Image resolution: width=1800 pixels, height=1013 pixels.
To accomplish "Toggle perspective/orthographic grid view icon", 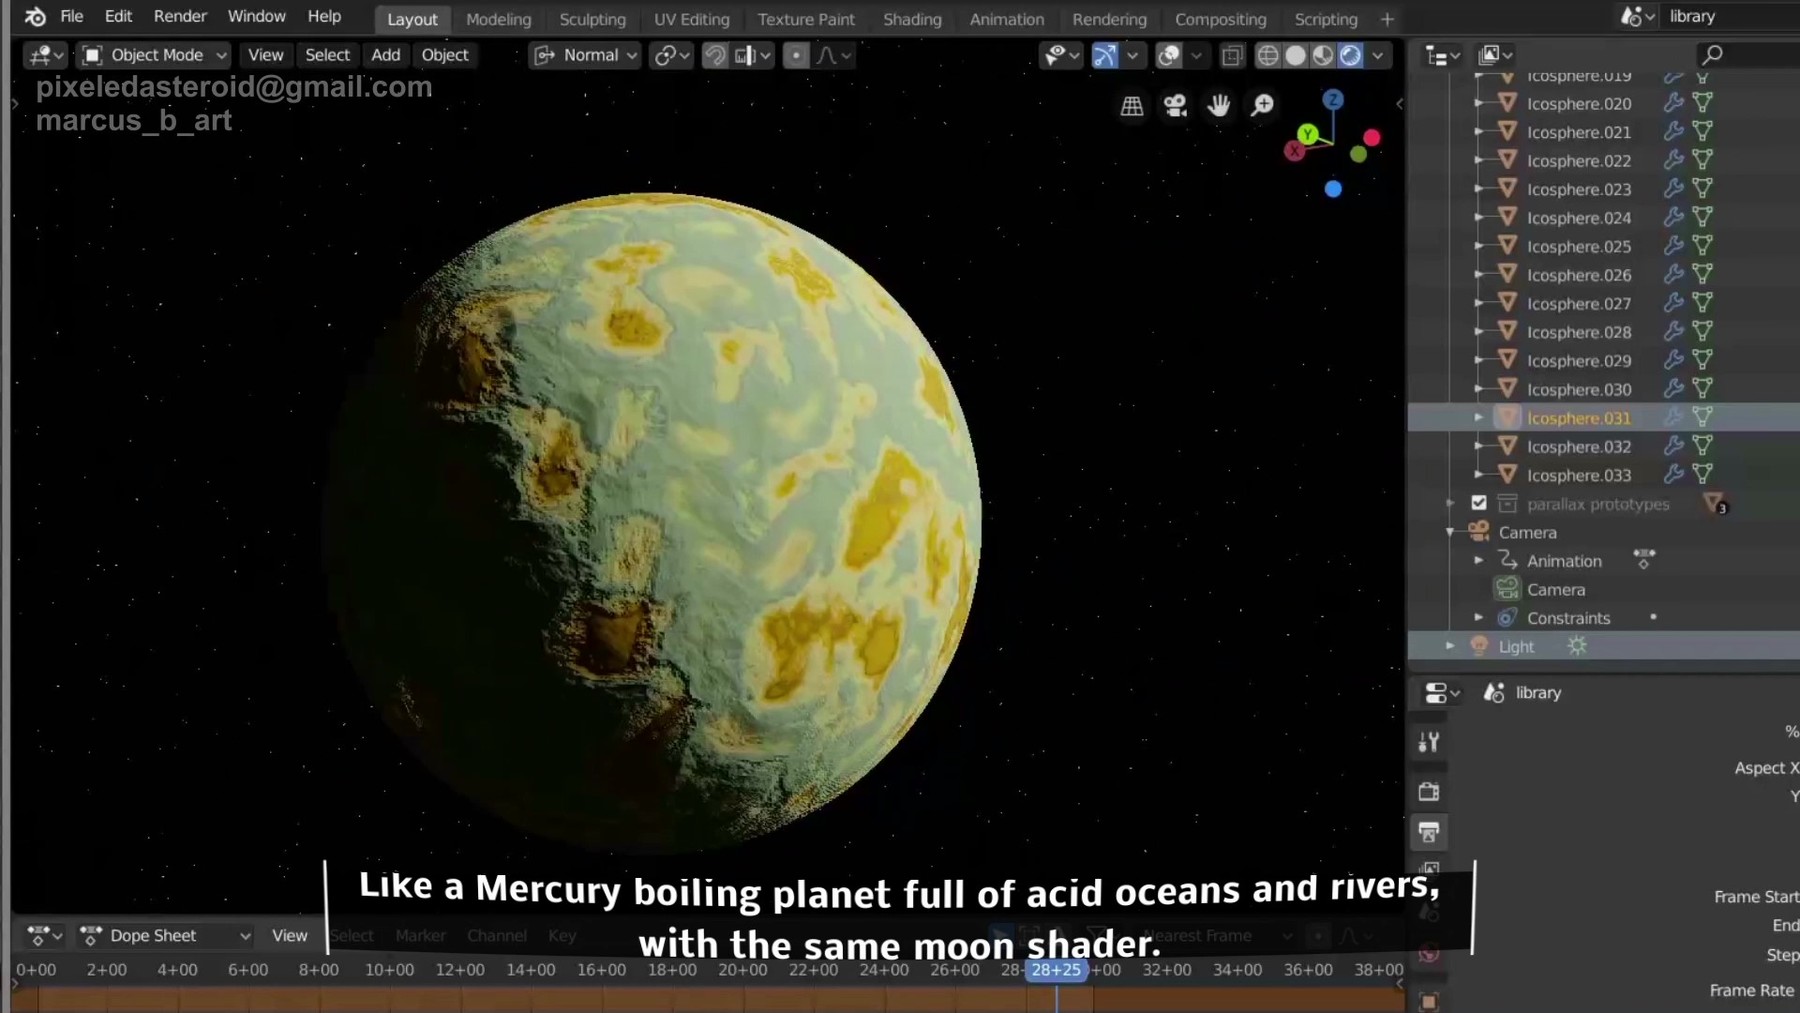I will coord(1132,105).
